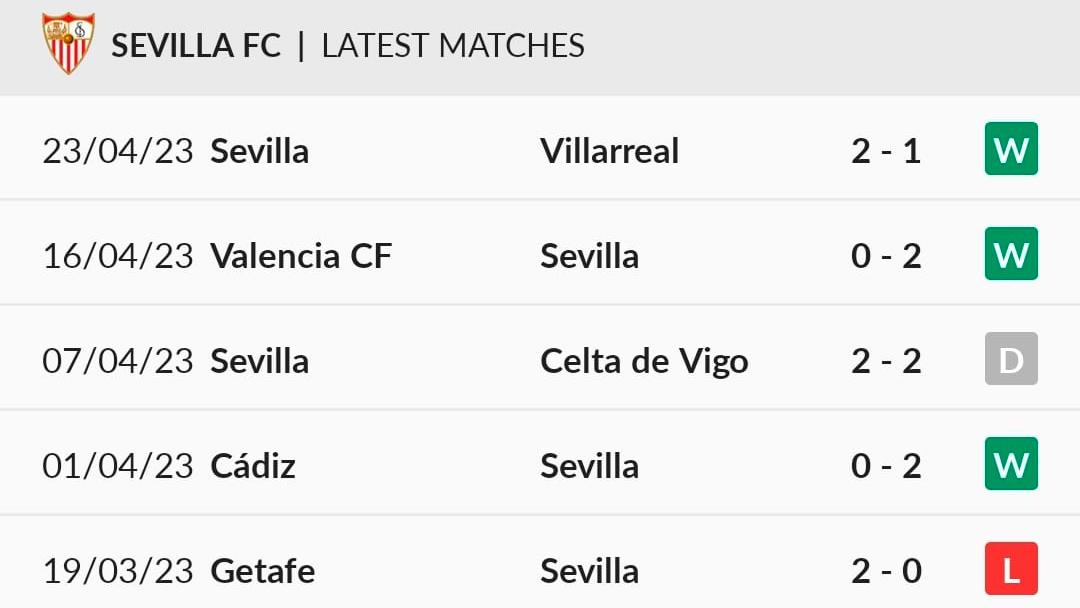Click Sevilla as home team in 07/04/23 row

260,361
